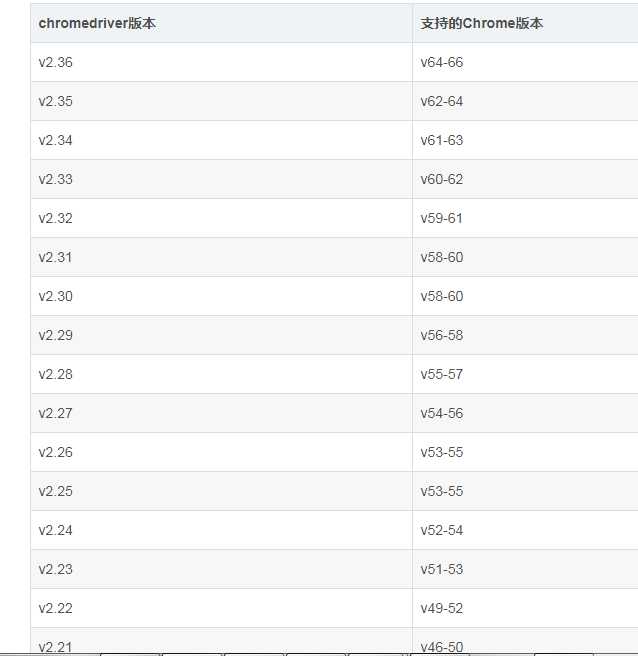Click the 支持的Chrome版本 column header
638x656 pixels.
[x=525, y=23]
